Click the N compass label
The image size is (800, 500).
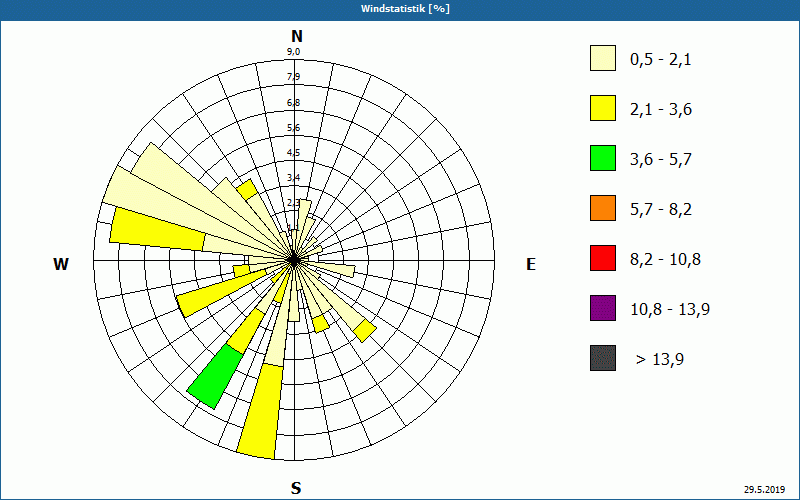(297, 36)
